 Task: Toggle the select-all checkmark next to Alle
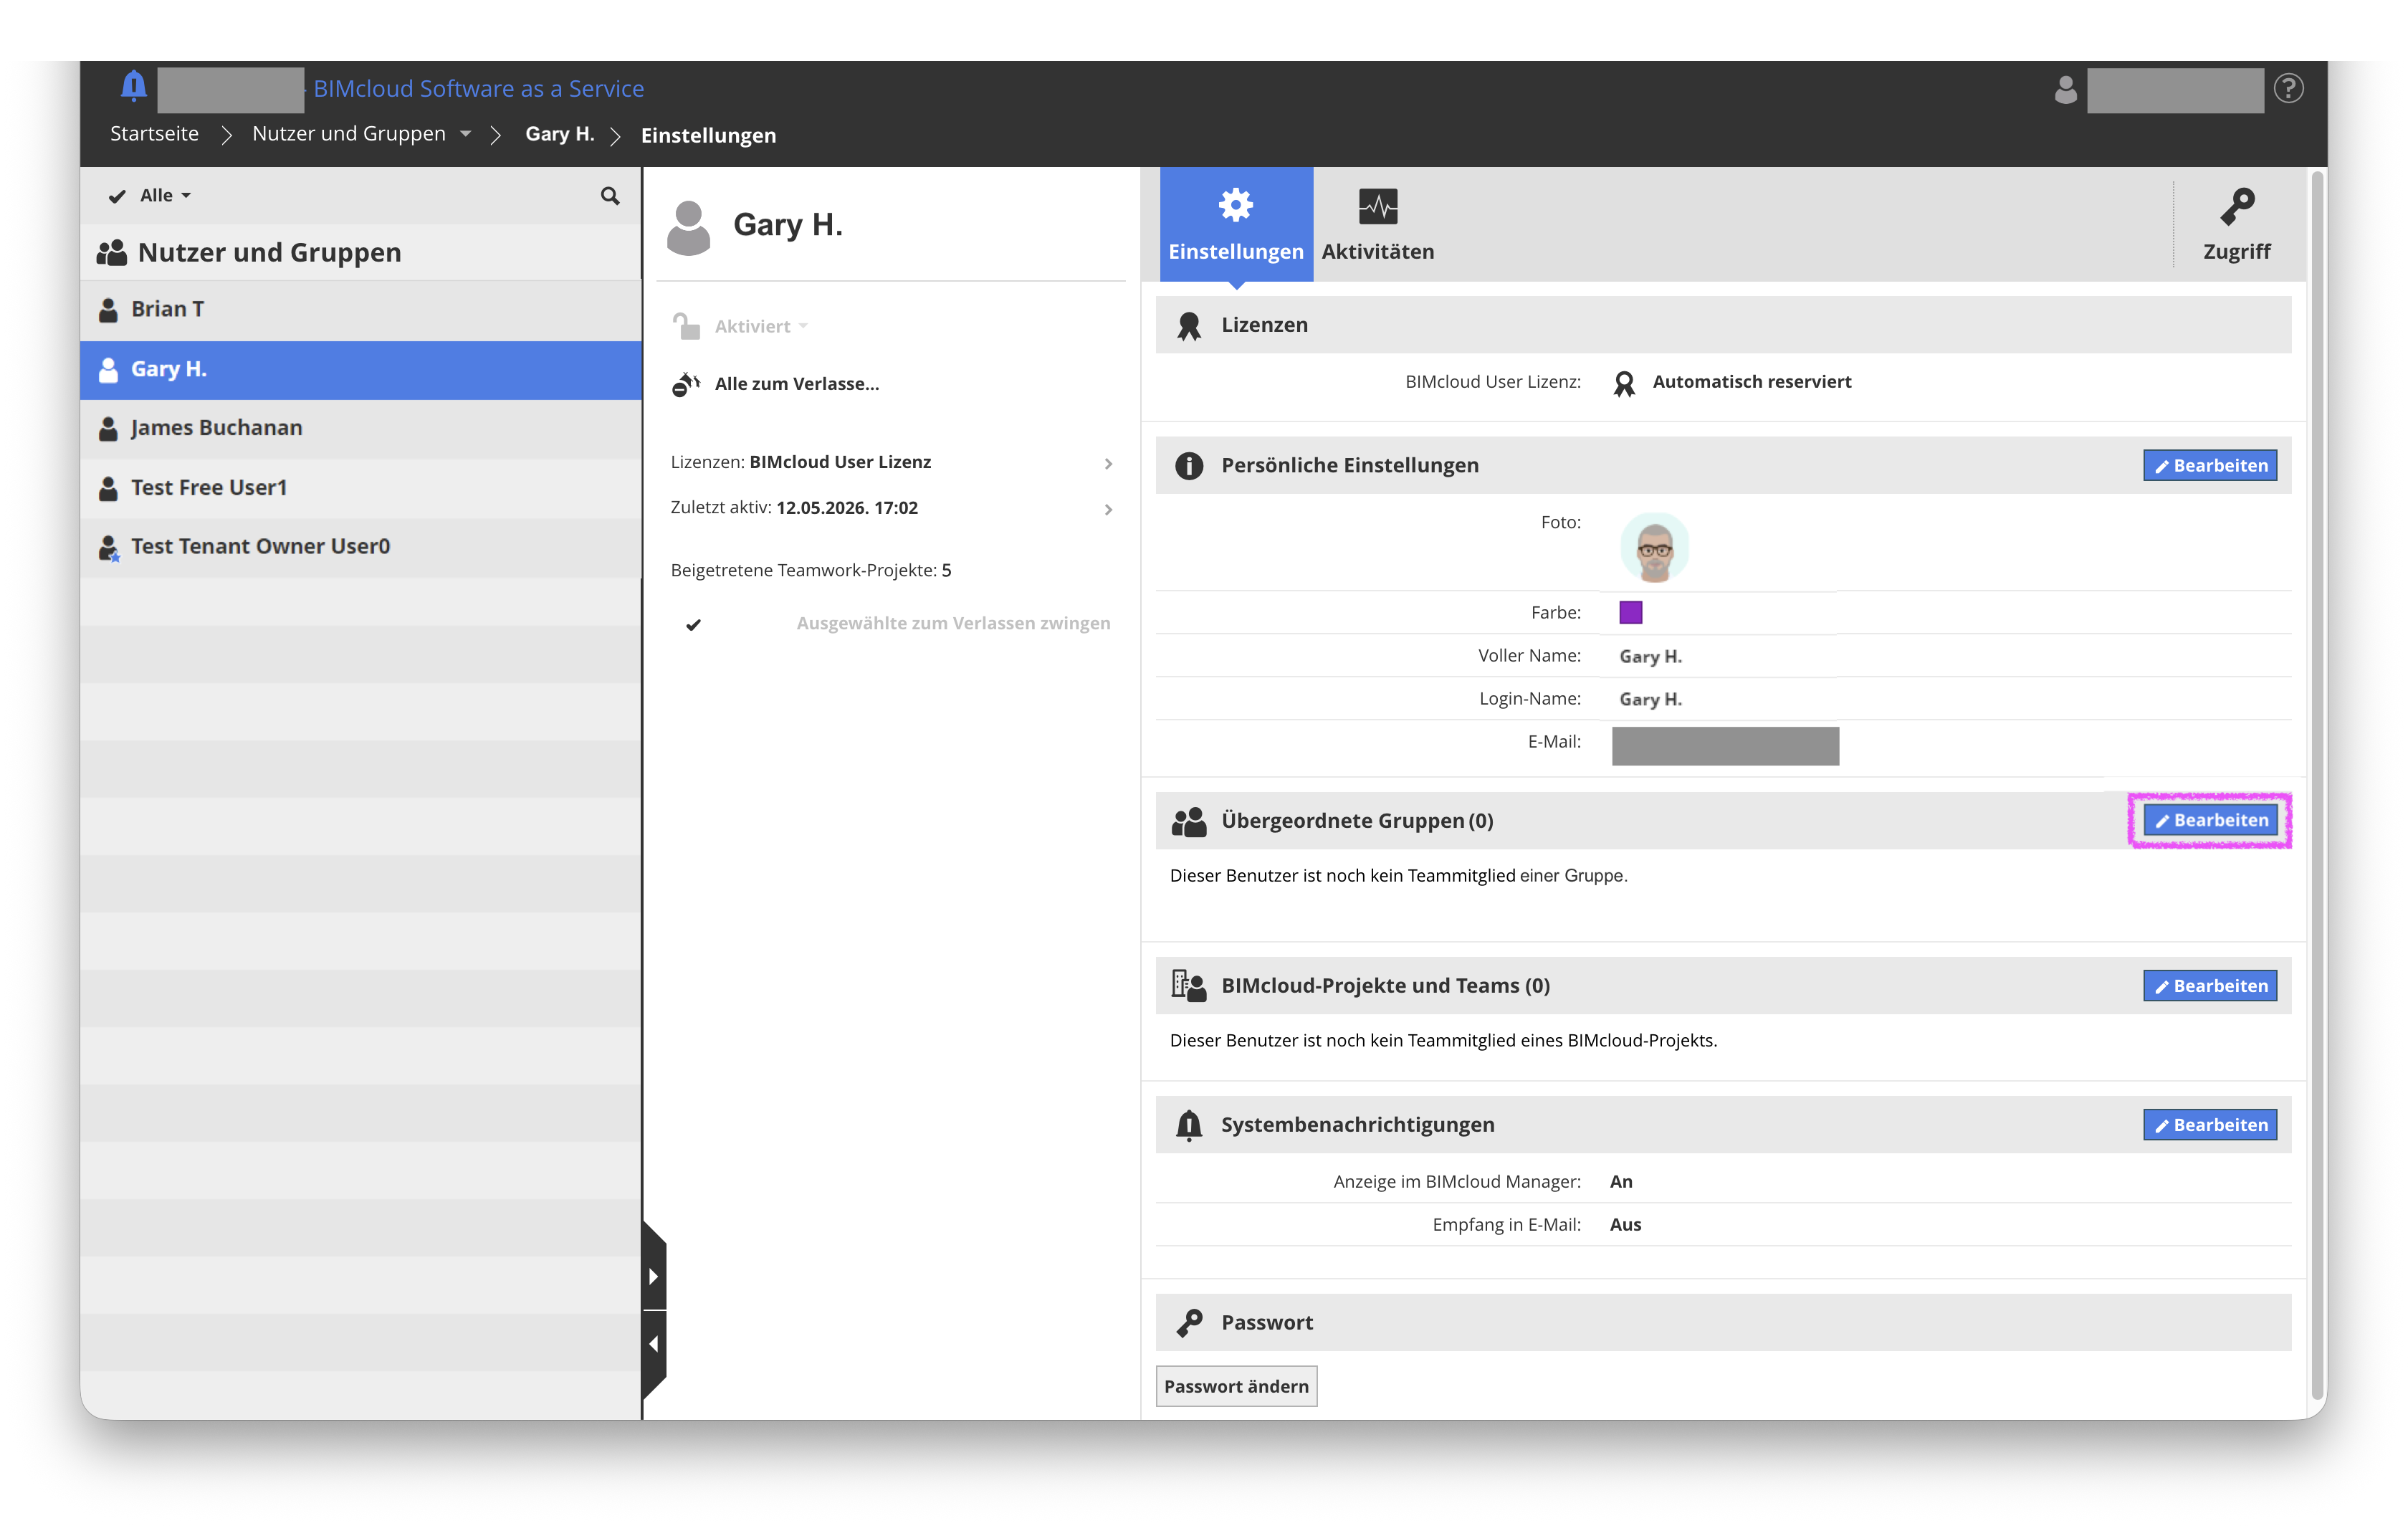pyautogui.click(x=117, y=196)
